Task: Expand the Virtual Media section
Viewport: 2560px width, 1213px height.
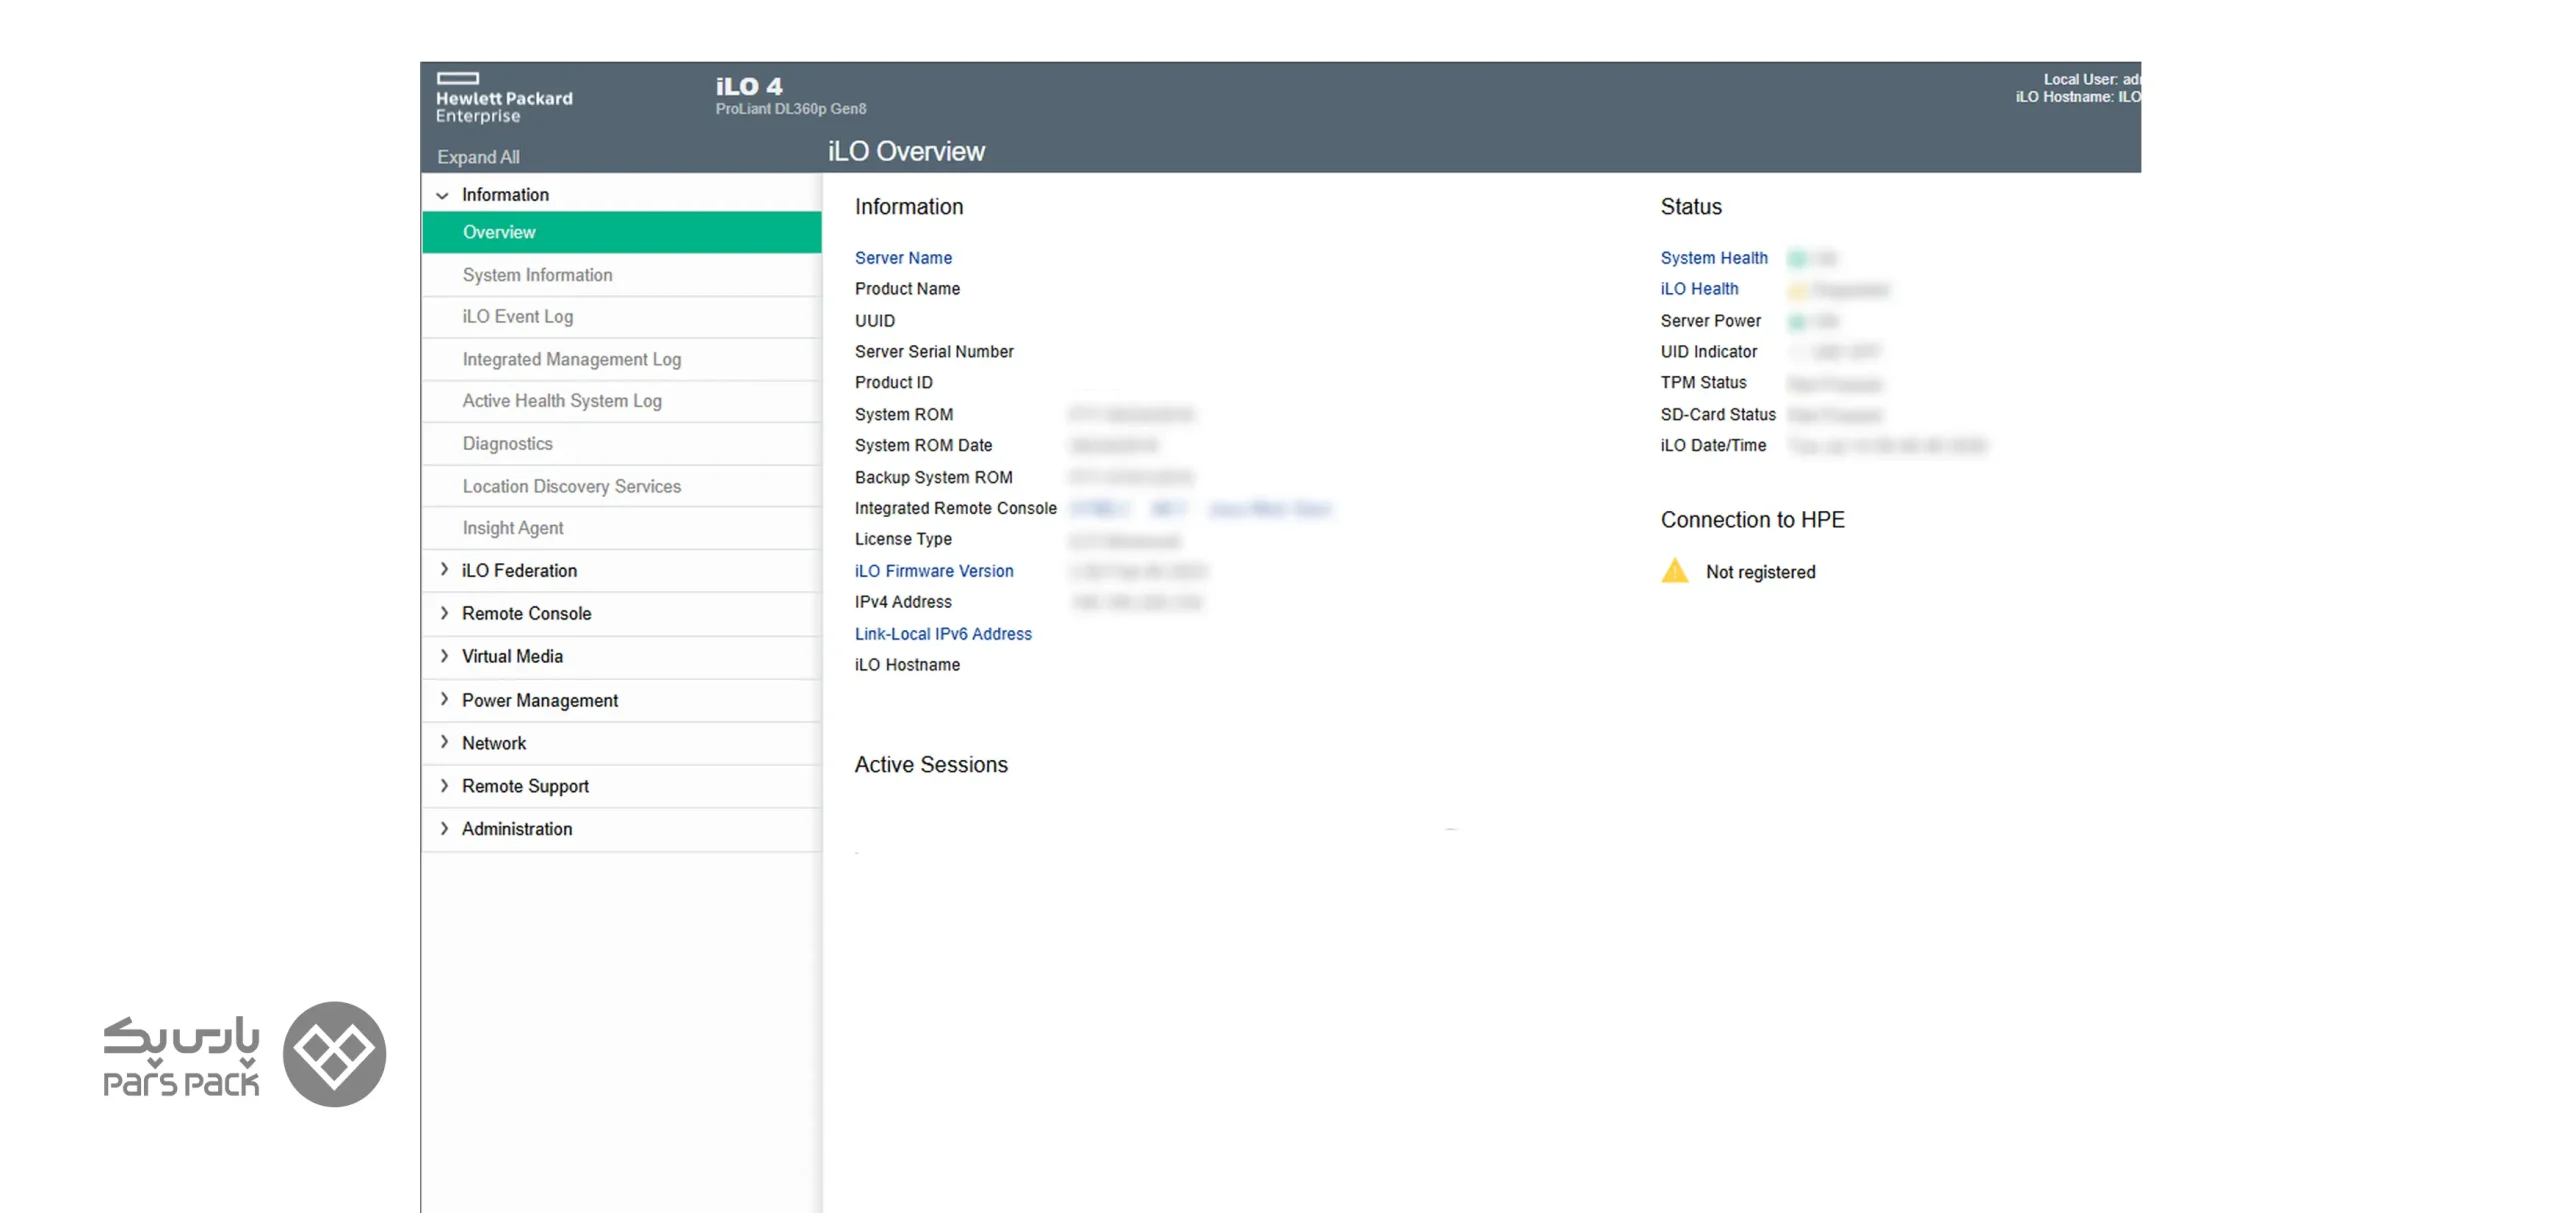Action: coord(444,655)
